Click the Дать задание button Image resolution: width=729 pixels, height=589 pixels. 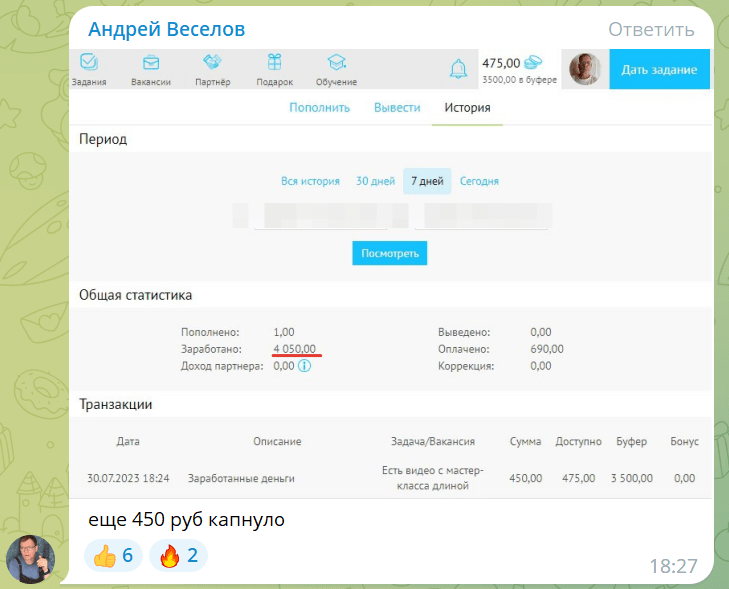[x=659, y=69]
